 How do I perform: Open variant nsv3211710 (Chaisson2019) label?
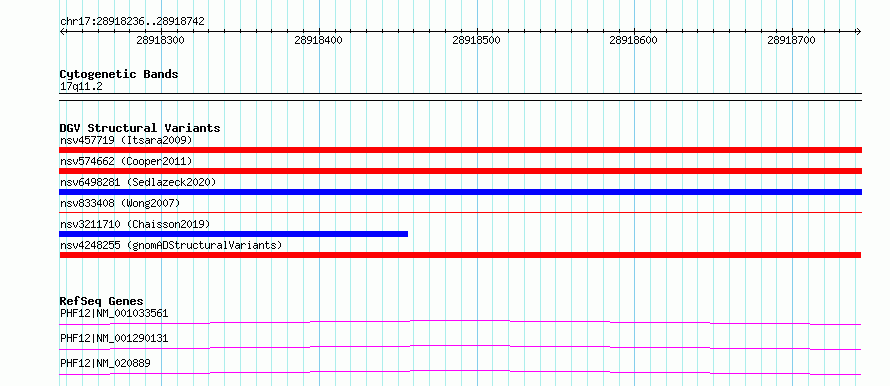coord(135,224)
